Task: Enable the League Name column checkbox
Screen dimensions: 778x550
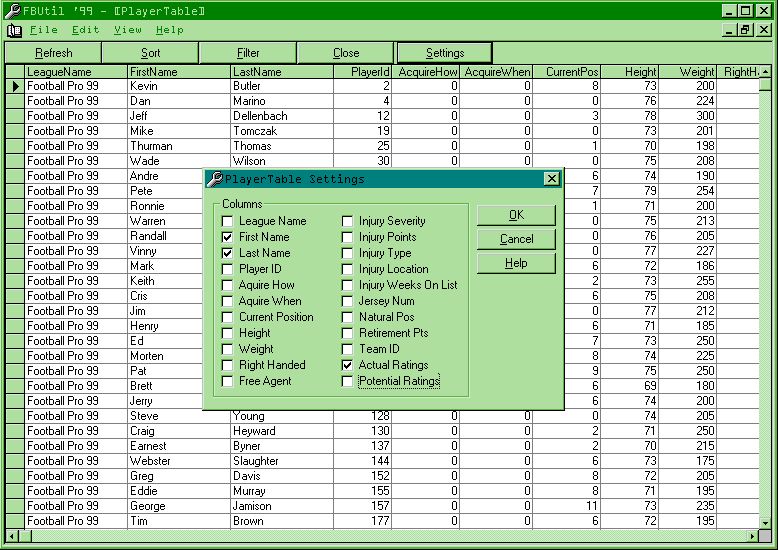Action: point(227,221)
